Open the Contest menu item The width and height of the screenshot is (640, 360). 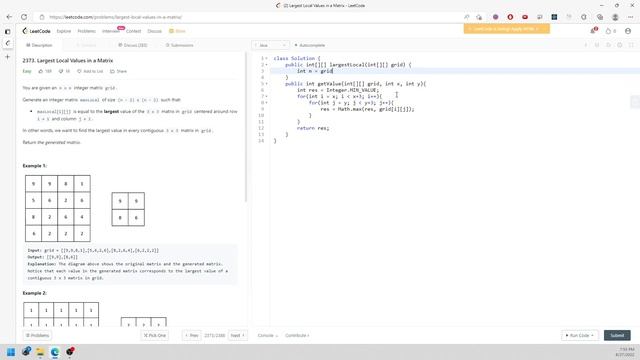pyautogui.click(x=133, y=31)
